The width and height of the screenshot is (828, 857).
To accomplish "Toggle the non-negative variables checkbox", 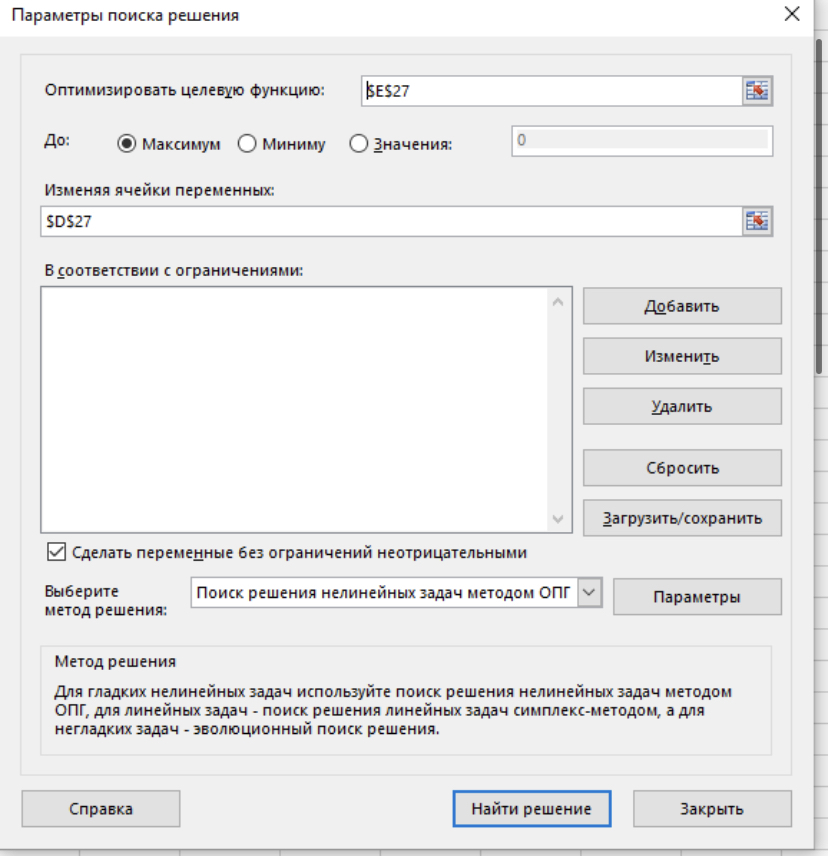I will [56, 552].
